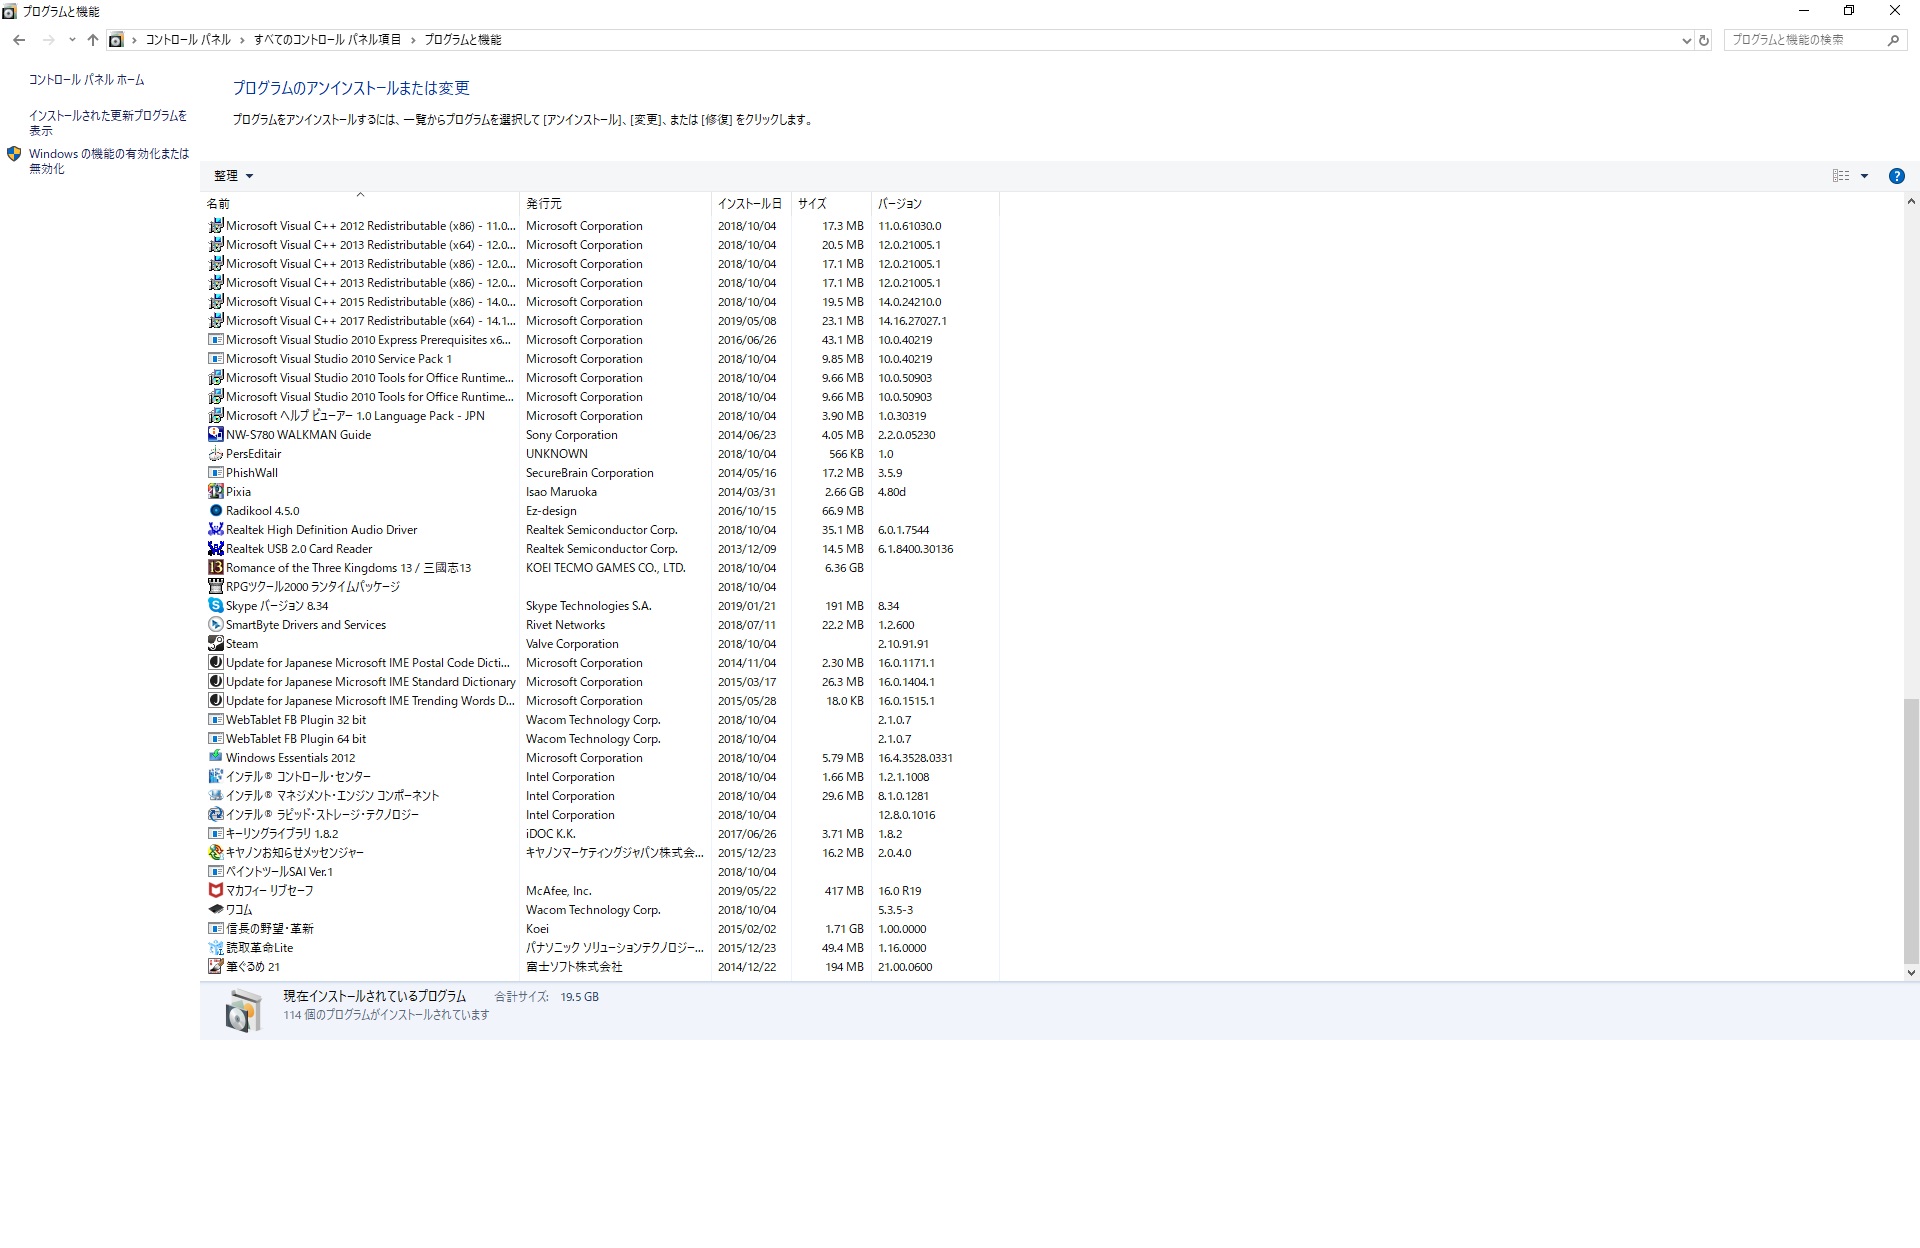1920x1248 pixels.
Task: Select the Steam program icon
Action: point(215,644)
